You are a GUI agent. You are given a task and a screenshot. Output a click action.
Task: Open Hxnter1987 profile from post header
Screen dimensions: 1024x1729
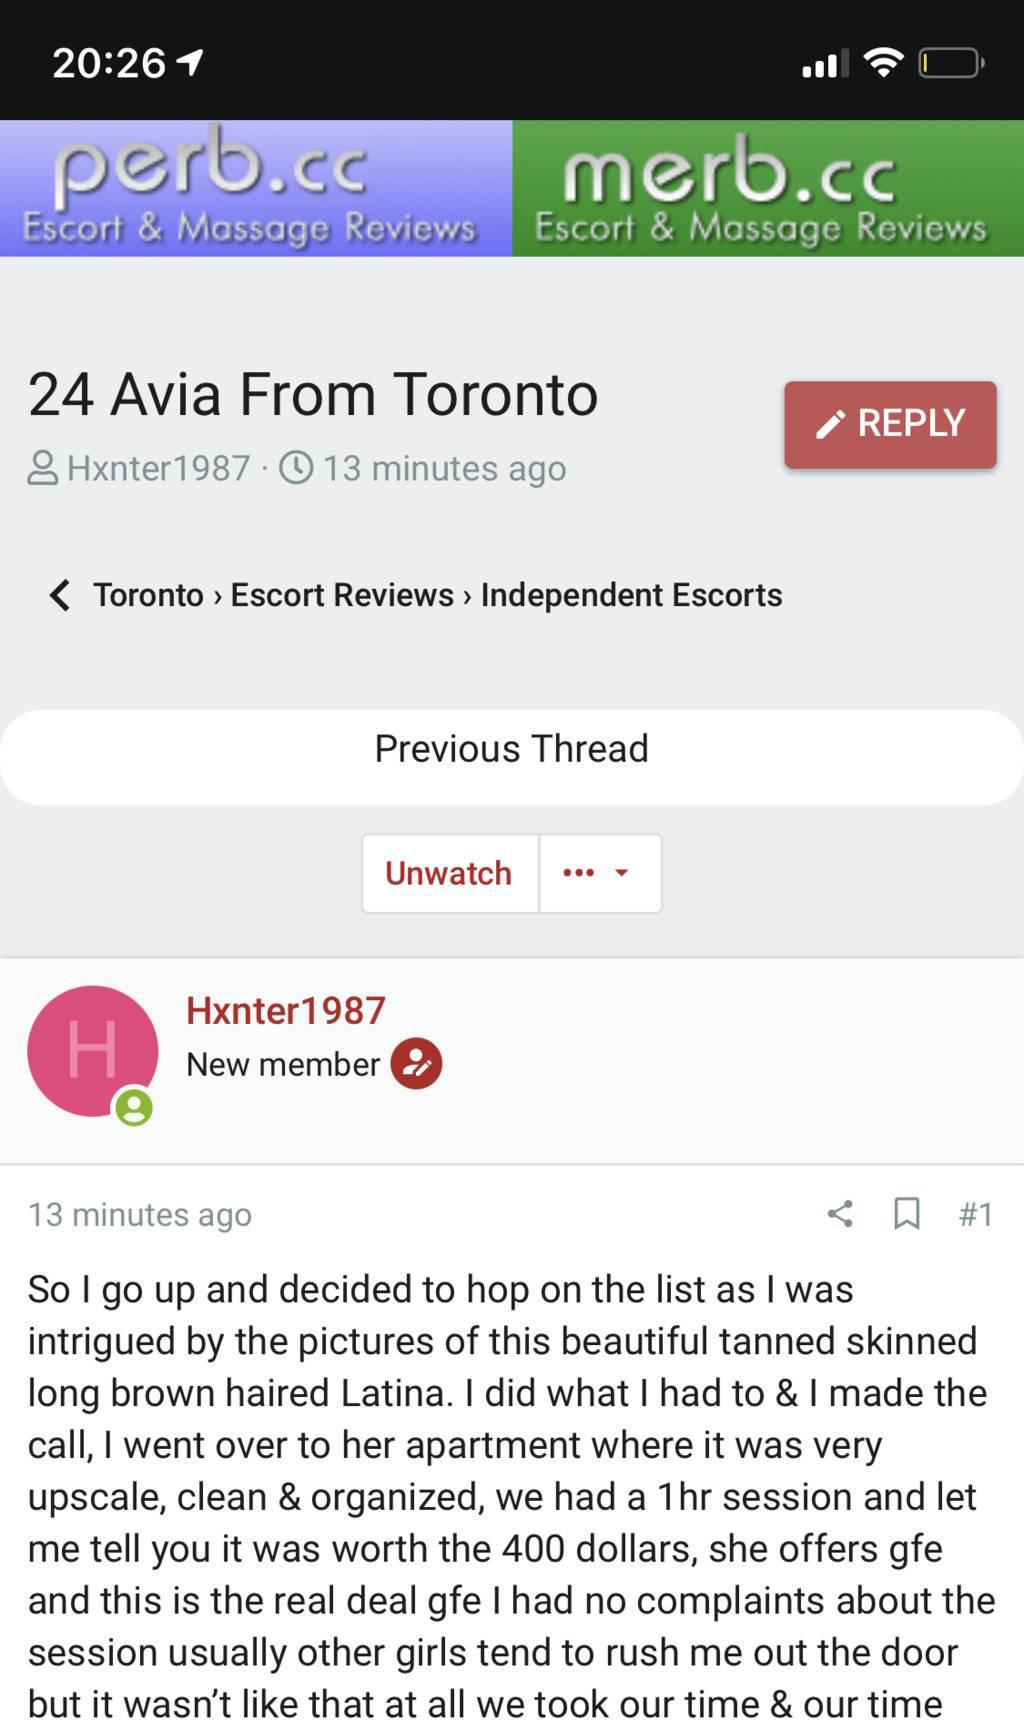(285, 1011)
